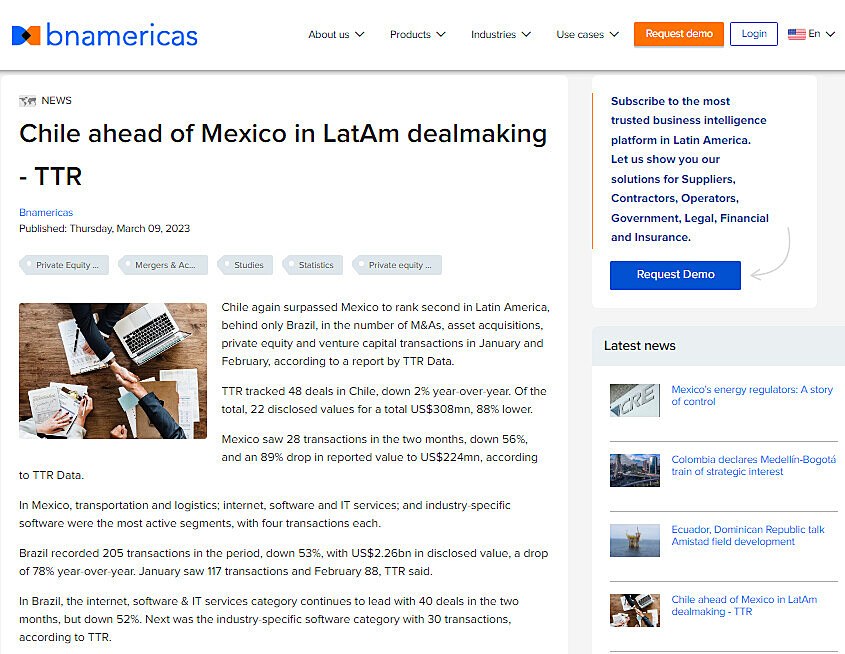Open the About us menu
Screen dimensions: 845x654
336,34
